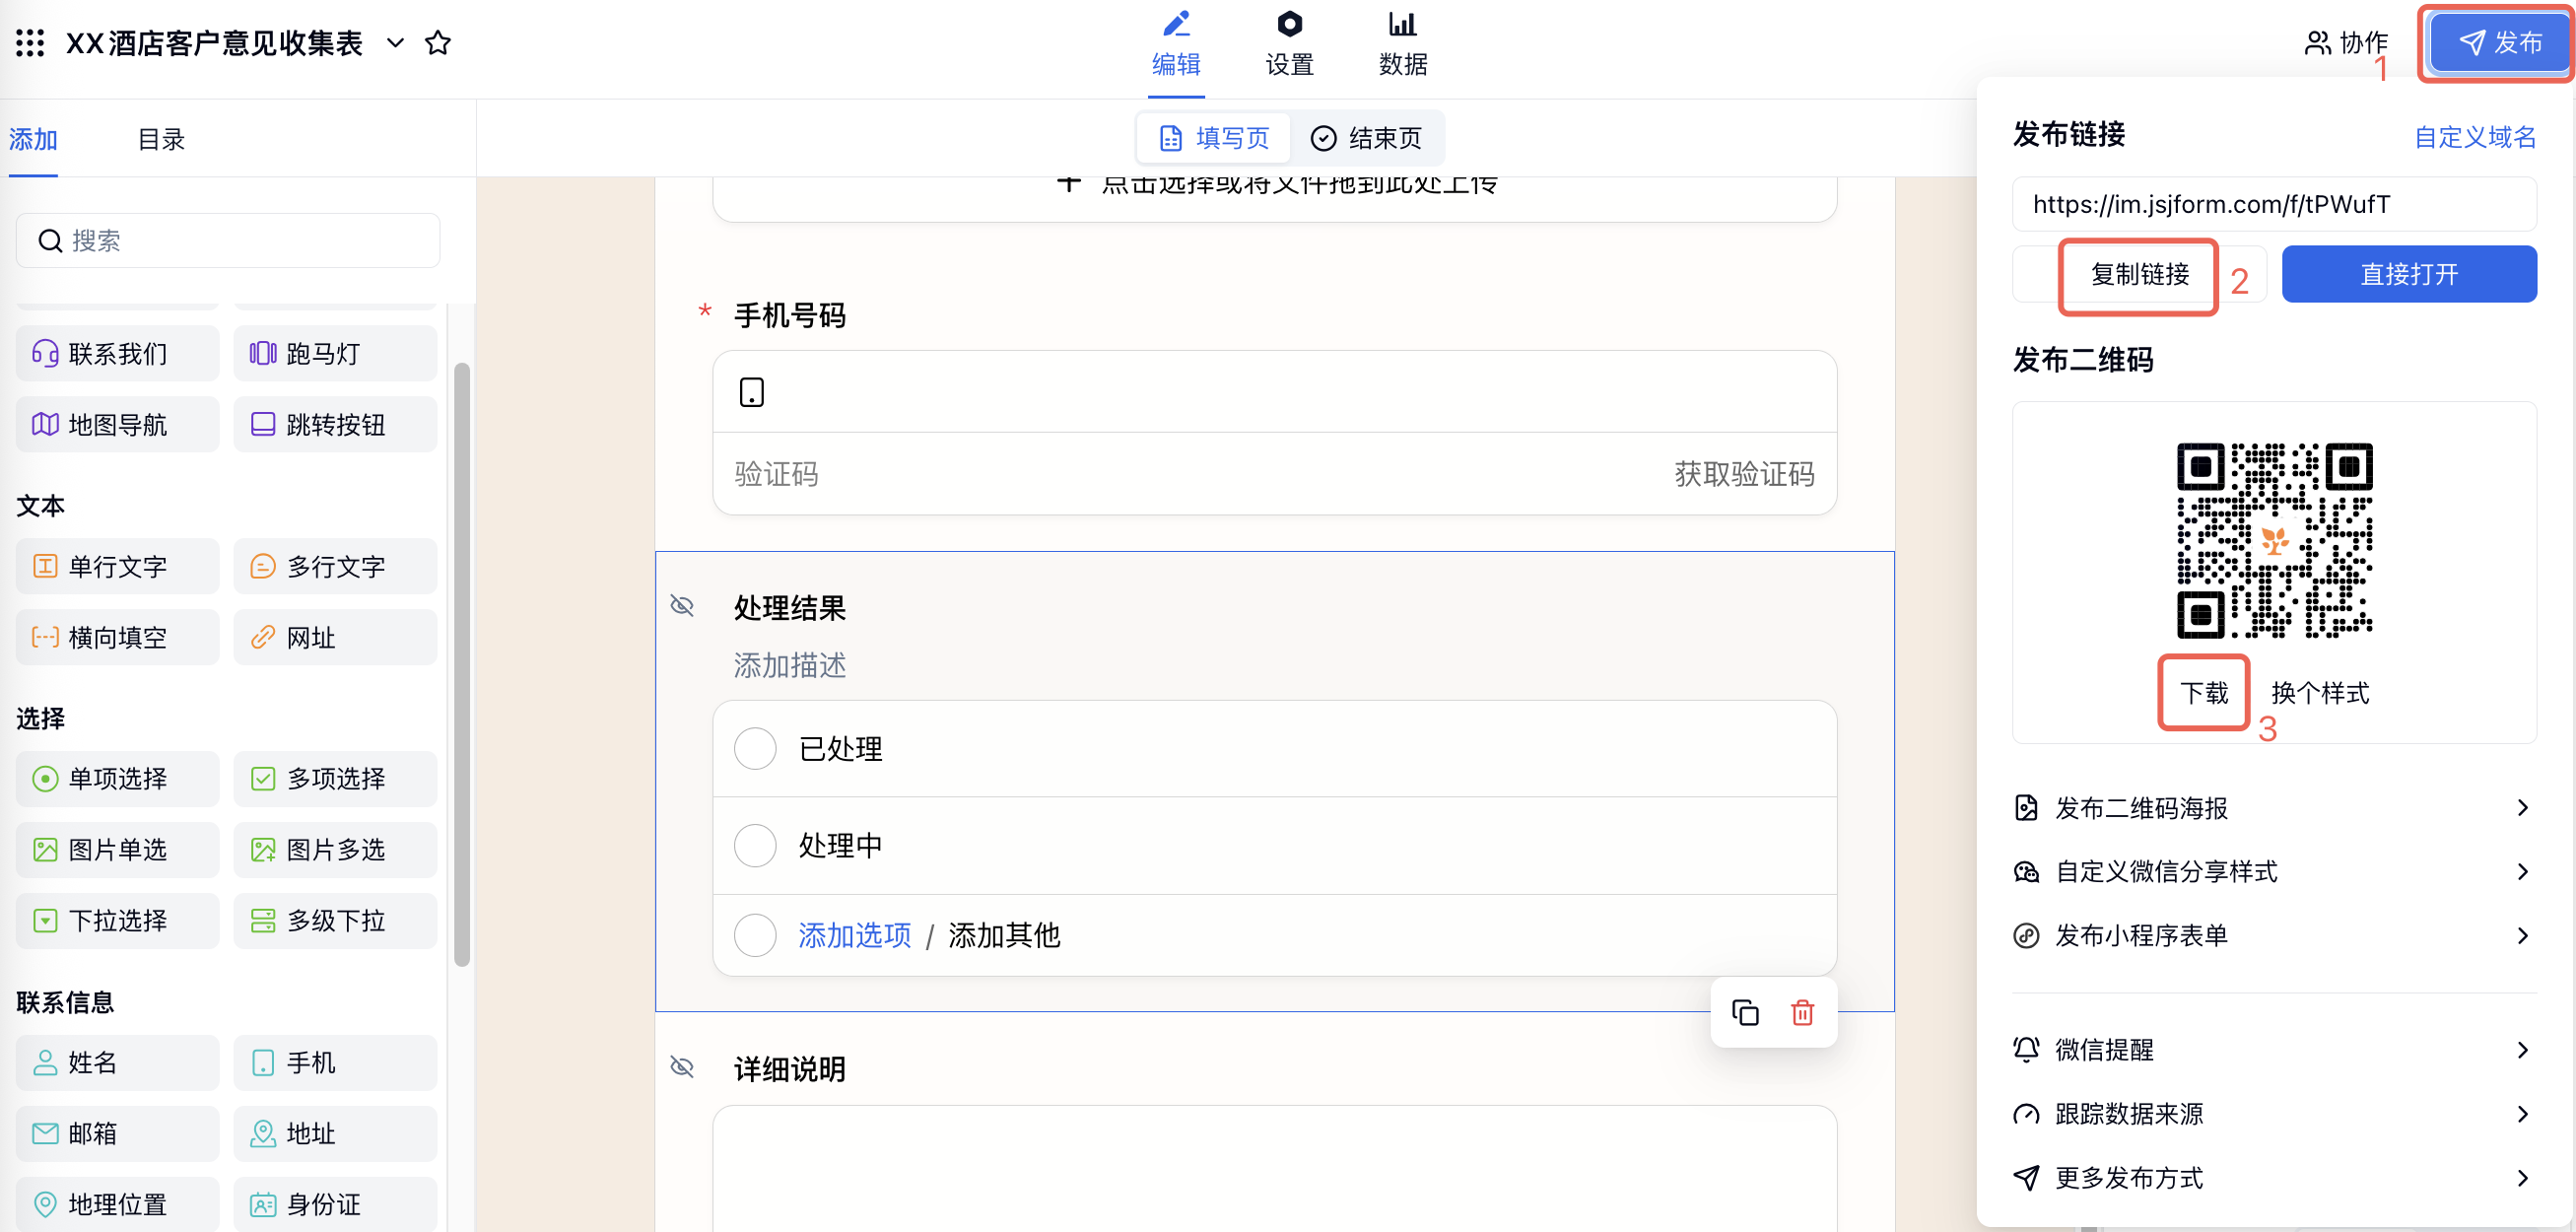Add 姓名 field
Image resolution: width=2576 pixels, height=1232 pixels.
[x=118, y=1063]
